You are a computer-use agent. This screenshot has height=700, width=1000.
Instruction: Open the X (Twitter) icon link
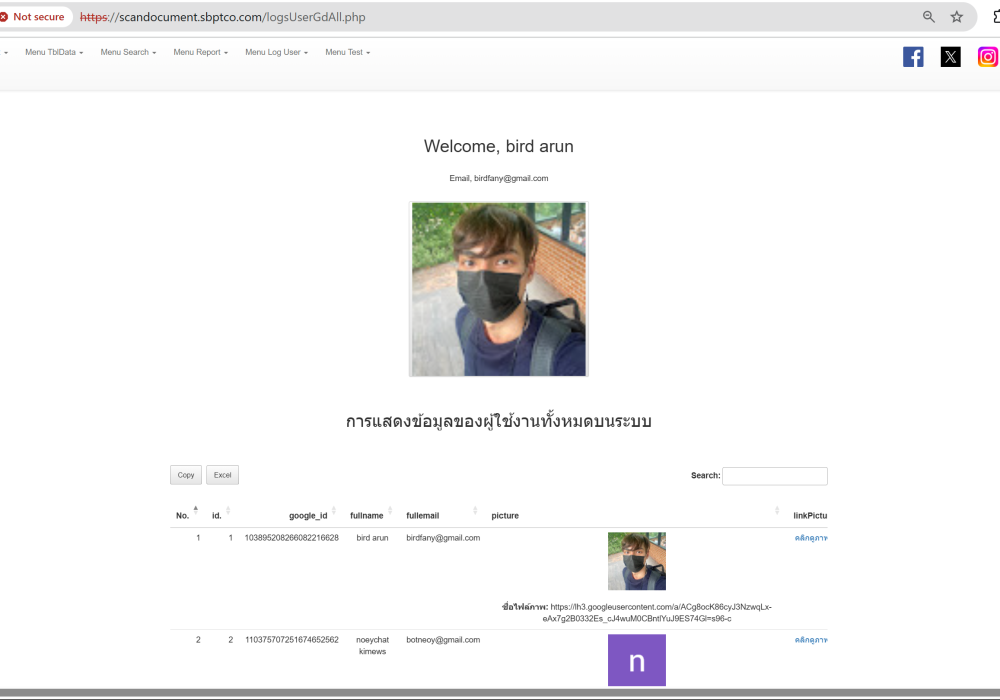coord(950,57)
